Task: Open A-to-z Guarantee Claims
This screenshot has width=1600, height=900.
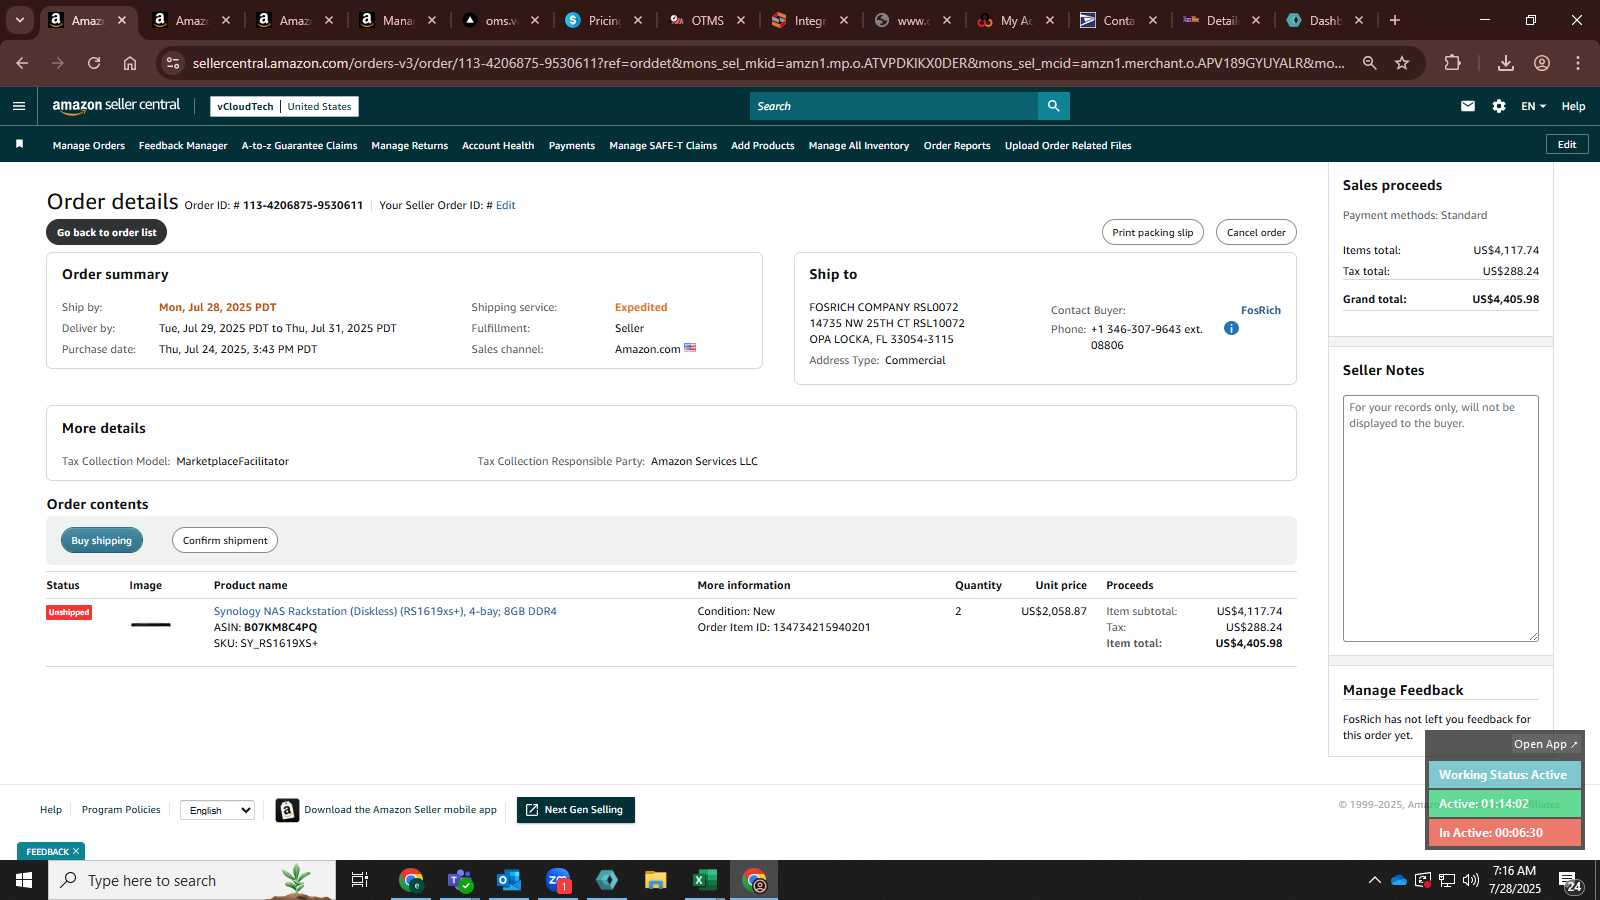Action: 299,146
